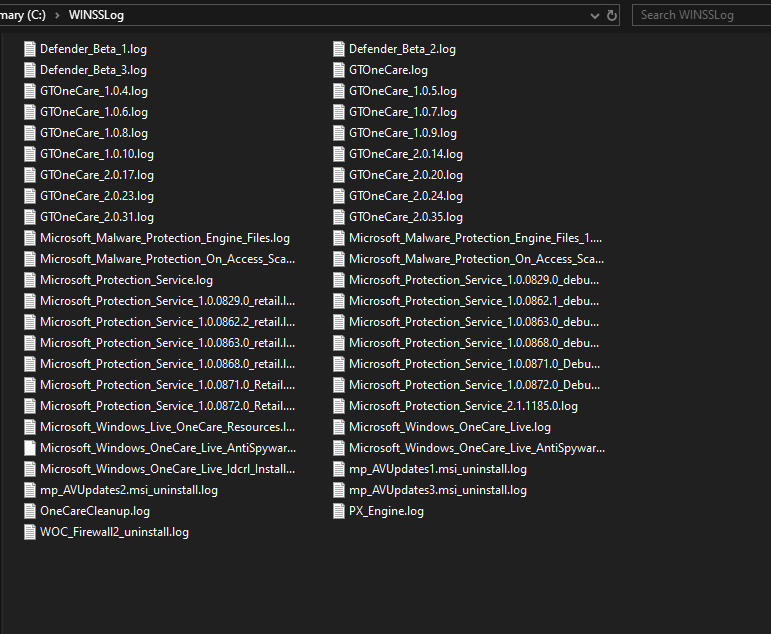This screenshot has height=634, width=771.
Task: Select Microsoft_Protection_Service_1.0.0829.0_debu file
Action: 466,280
